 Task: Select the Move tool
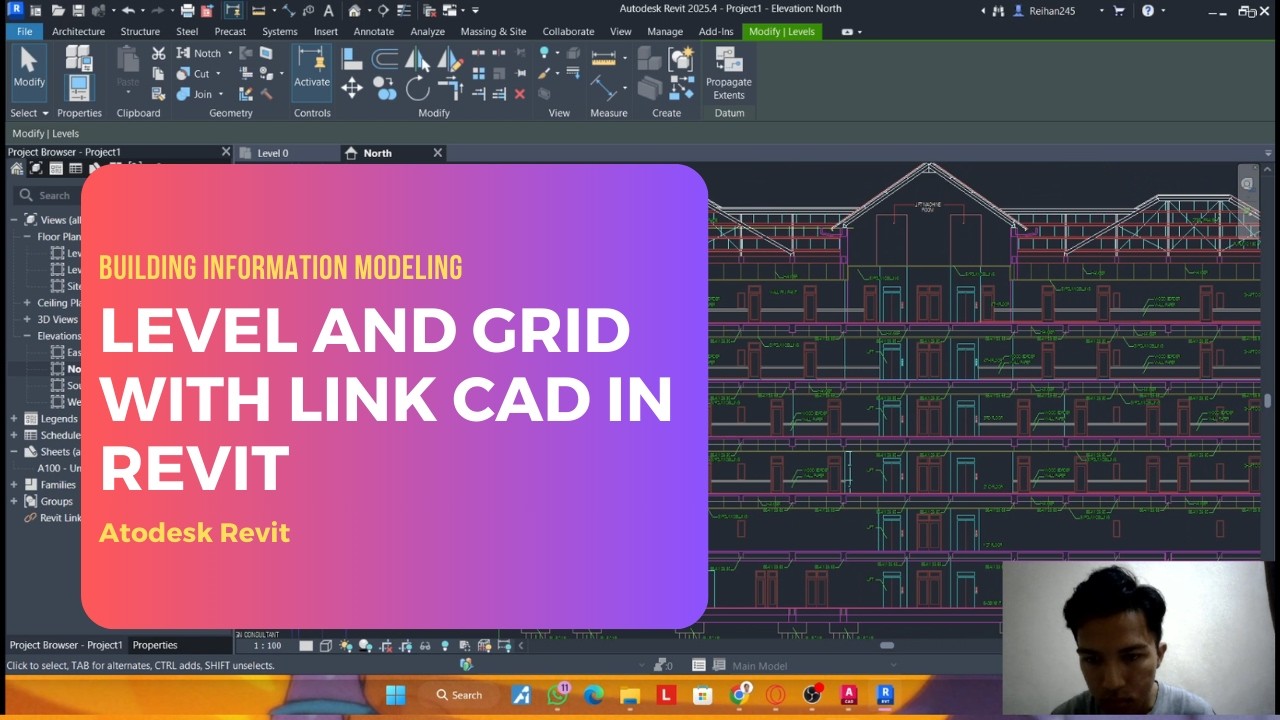352,88
